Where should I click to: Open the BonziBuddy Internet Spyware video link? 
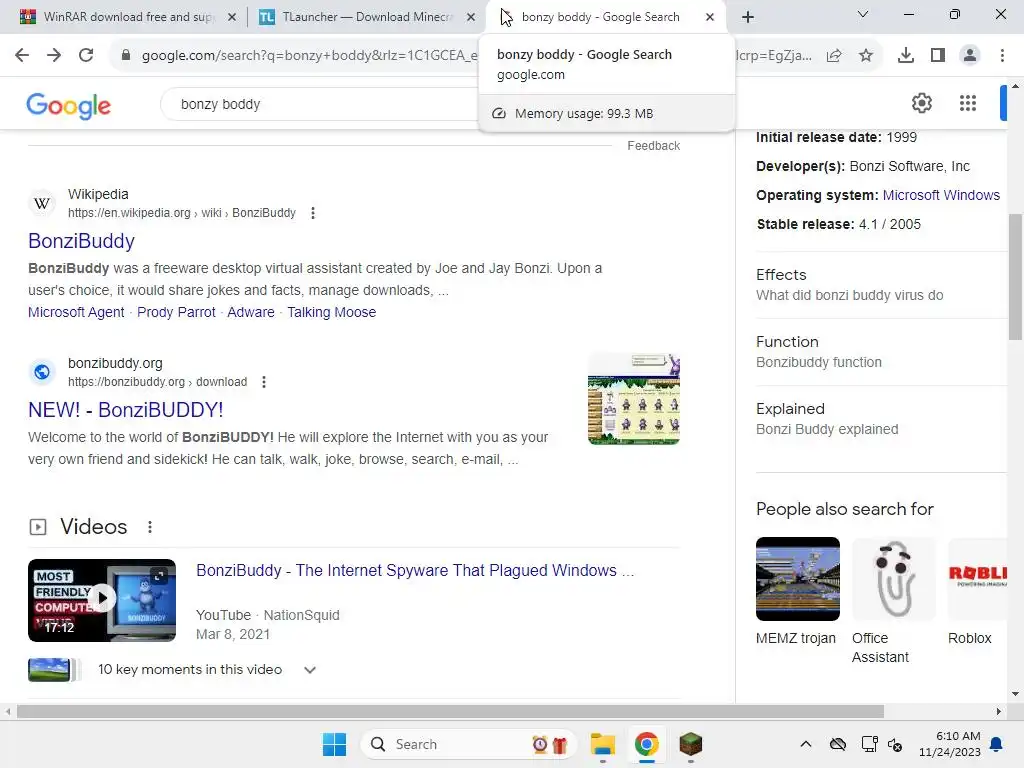click(415, 571)
